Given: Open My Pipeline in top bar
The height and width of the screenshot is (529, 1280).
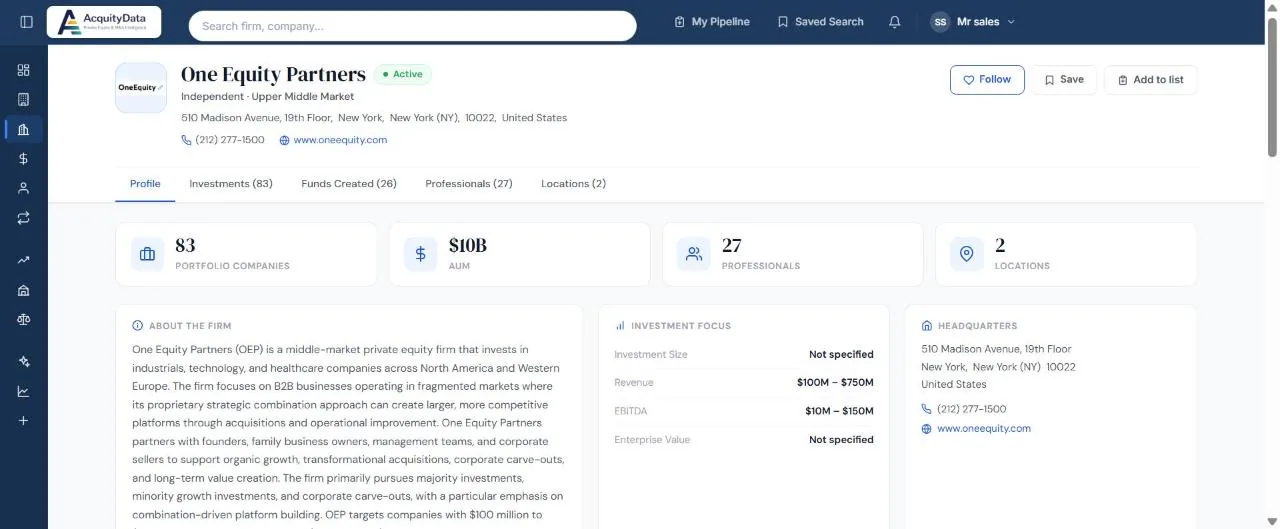Looking at the screenshot, I should [x=712, y=22].
